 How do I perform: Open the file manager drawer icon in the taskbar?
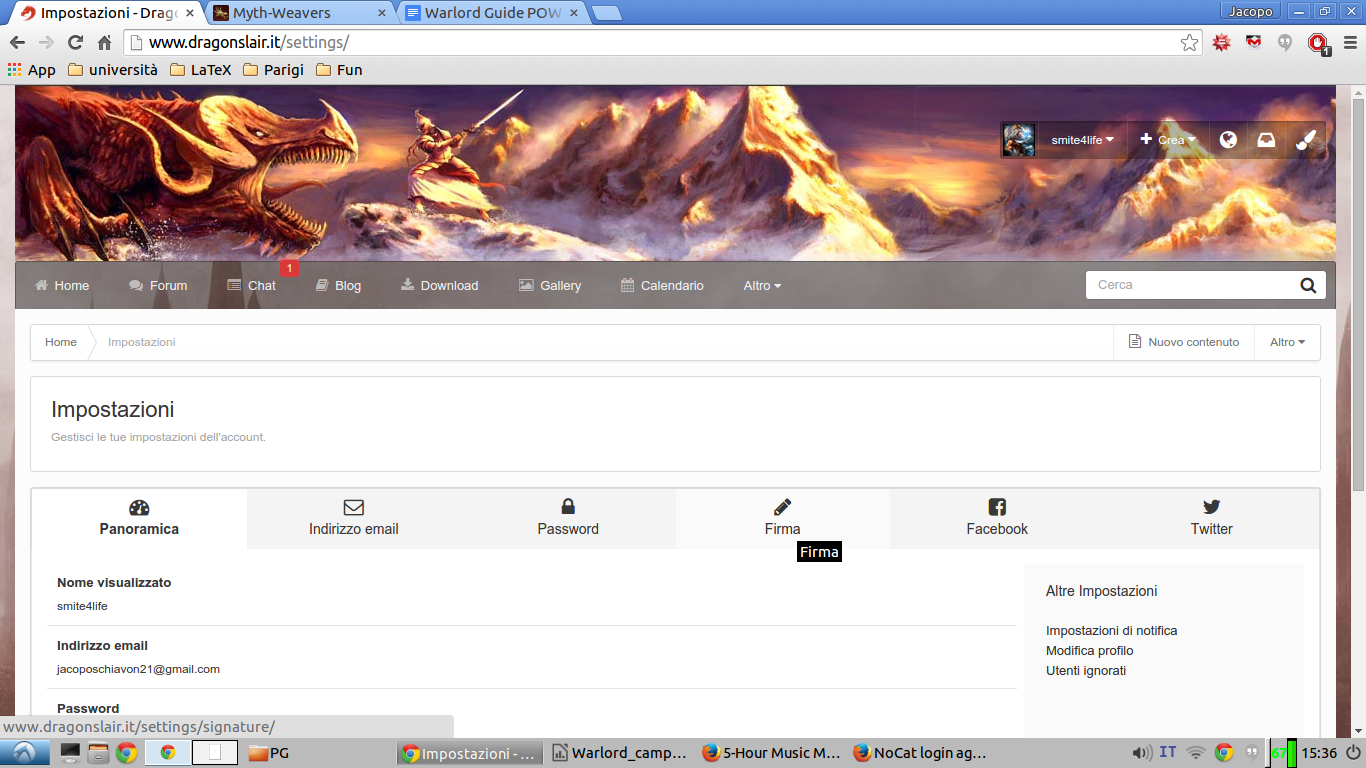[x=98, y=753]
